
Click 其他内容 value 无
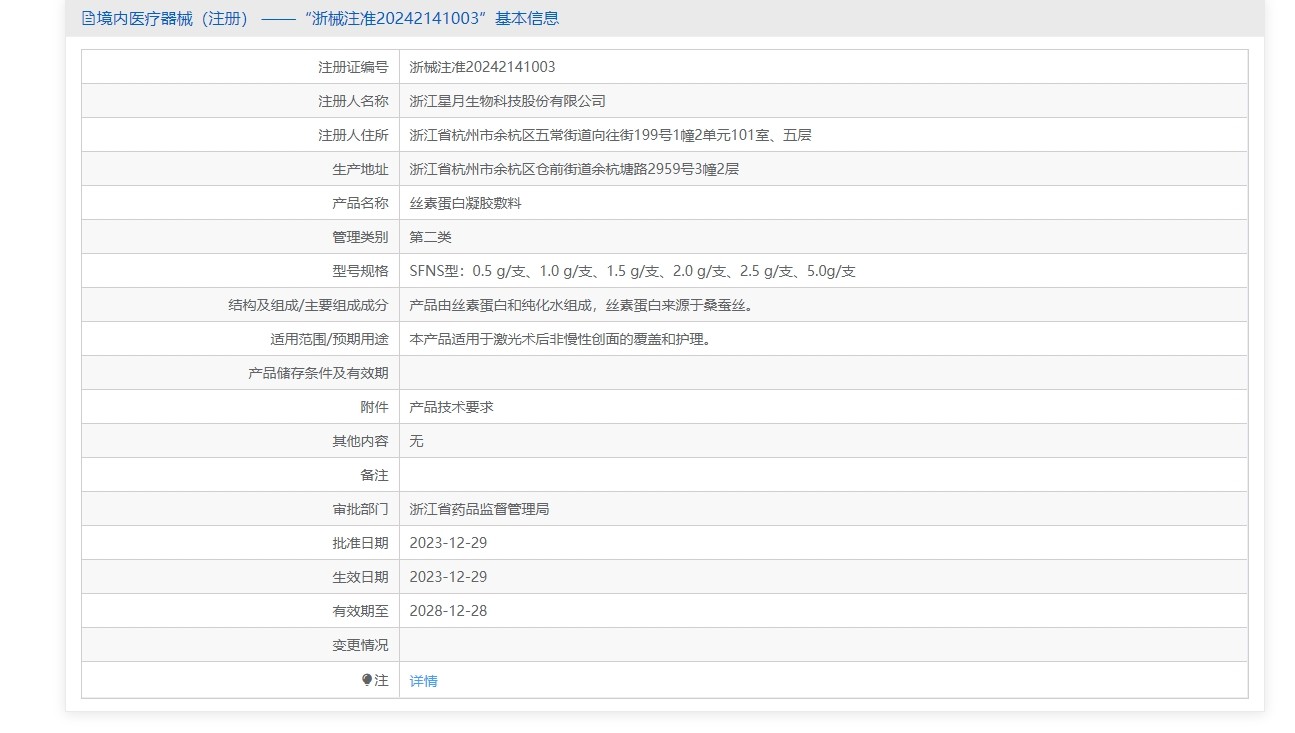(x=417, y=441)
